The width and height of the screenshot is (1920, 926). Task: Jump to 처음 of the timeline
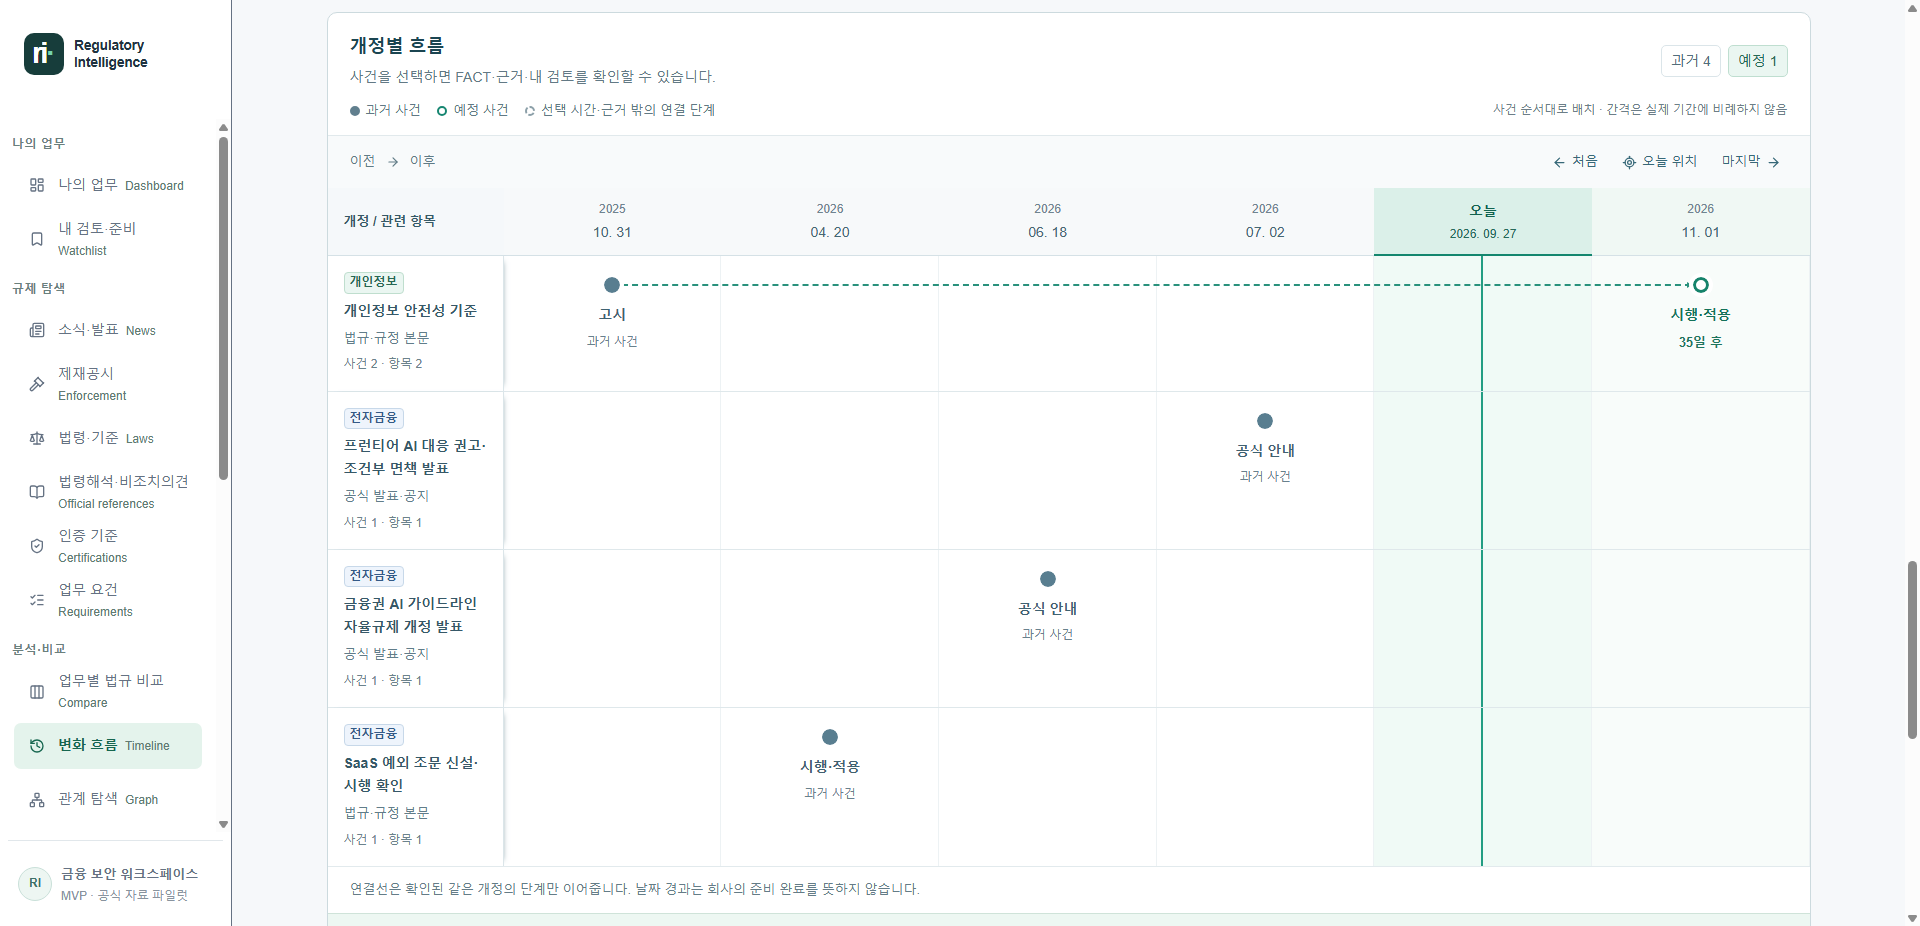point(1575,161)
